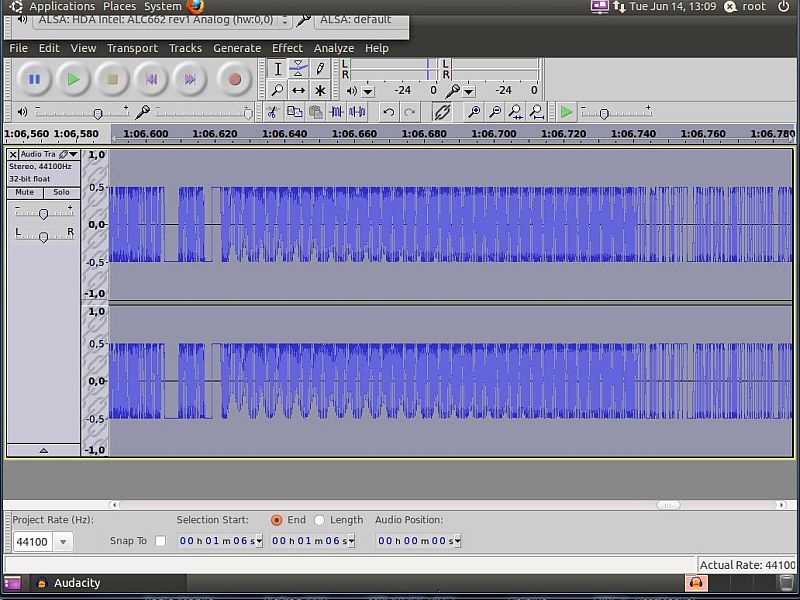Open the Transport menu
The image size is (800, 600).
tap(132, 48)
